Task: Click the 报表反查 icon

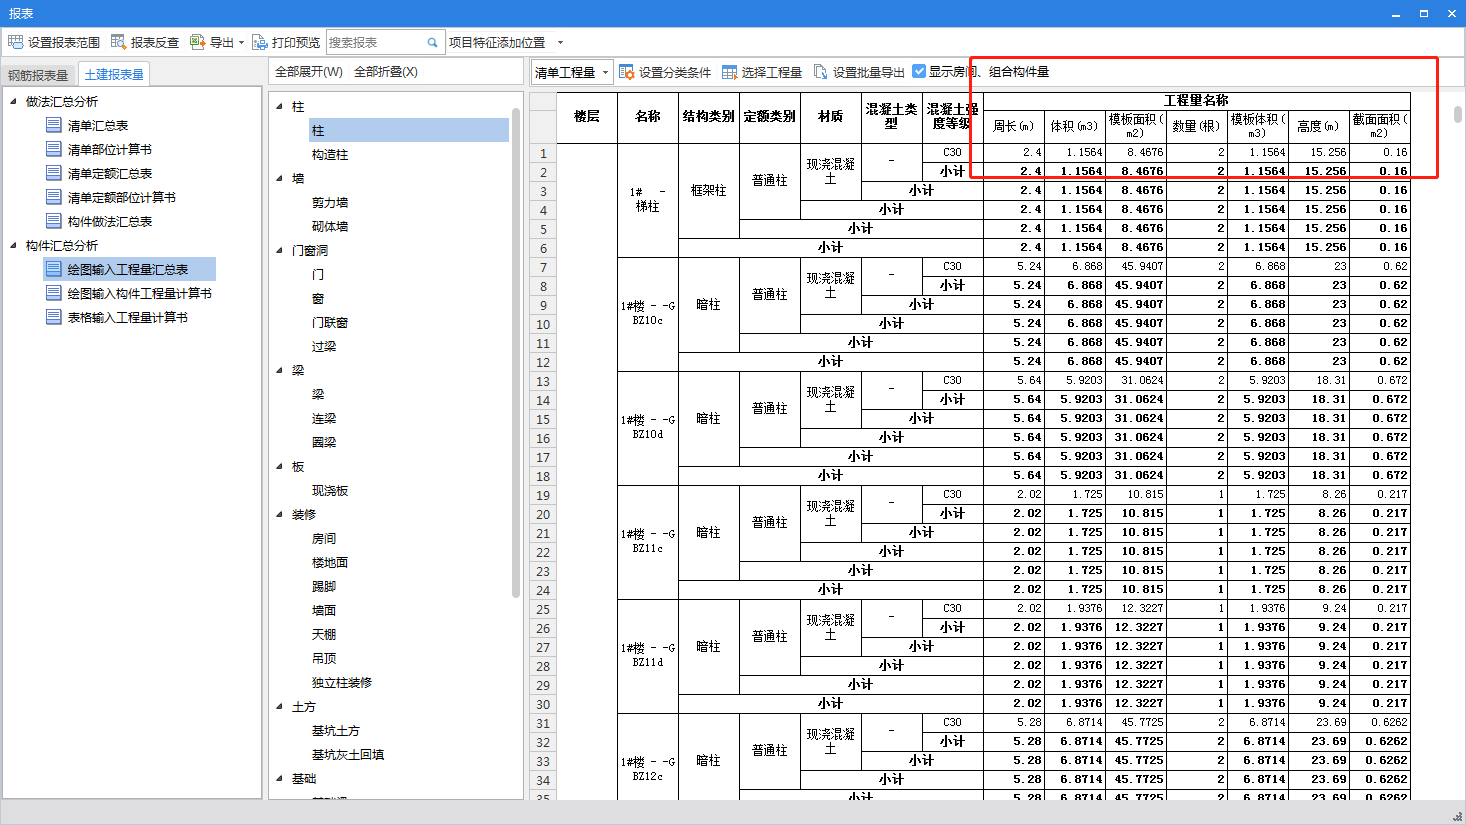Action: [118, 42]
